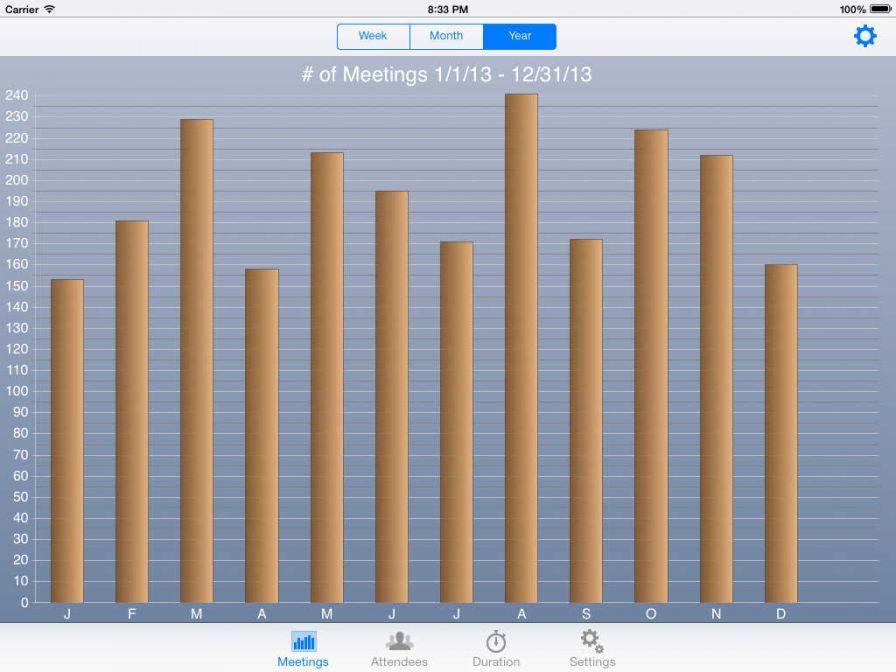The width and height of the screenshot is (896, 672).
Task: Tap the 240 label on the y-axis
Action: (x=17, y=96)
